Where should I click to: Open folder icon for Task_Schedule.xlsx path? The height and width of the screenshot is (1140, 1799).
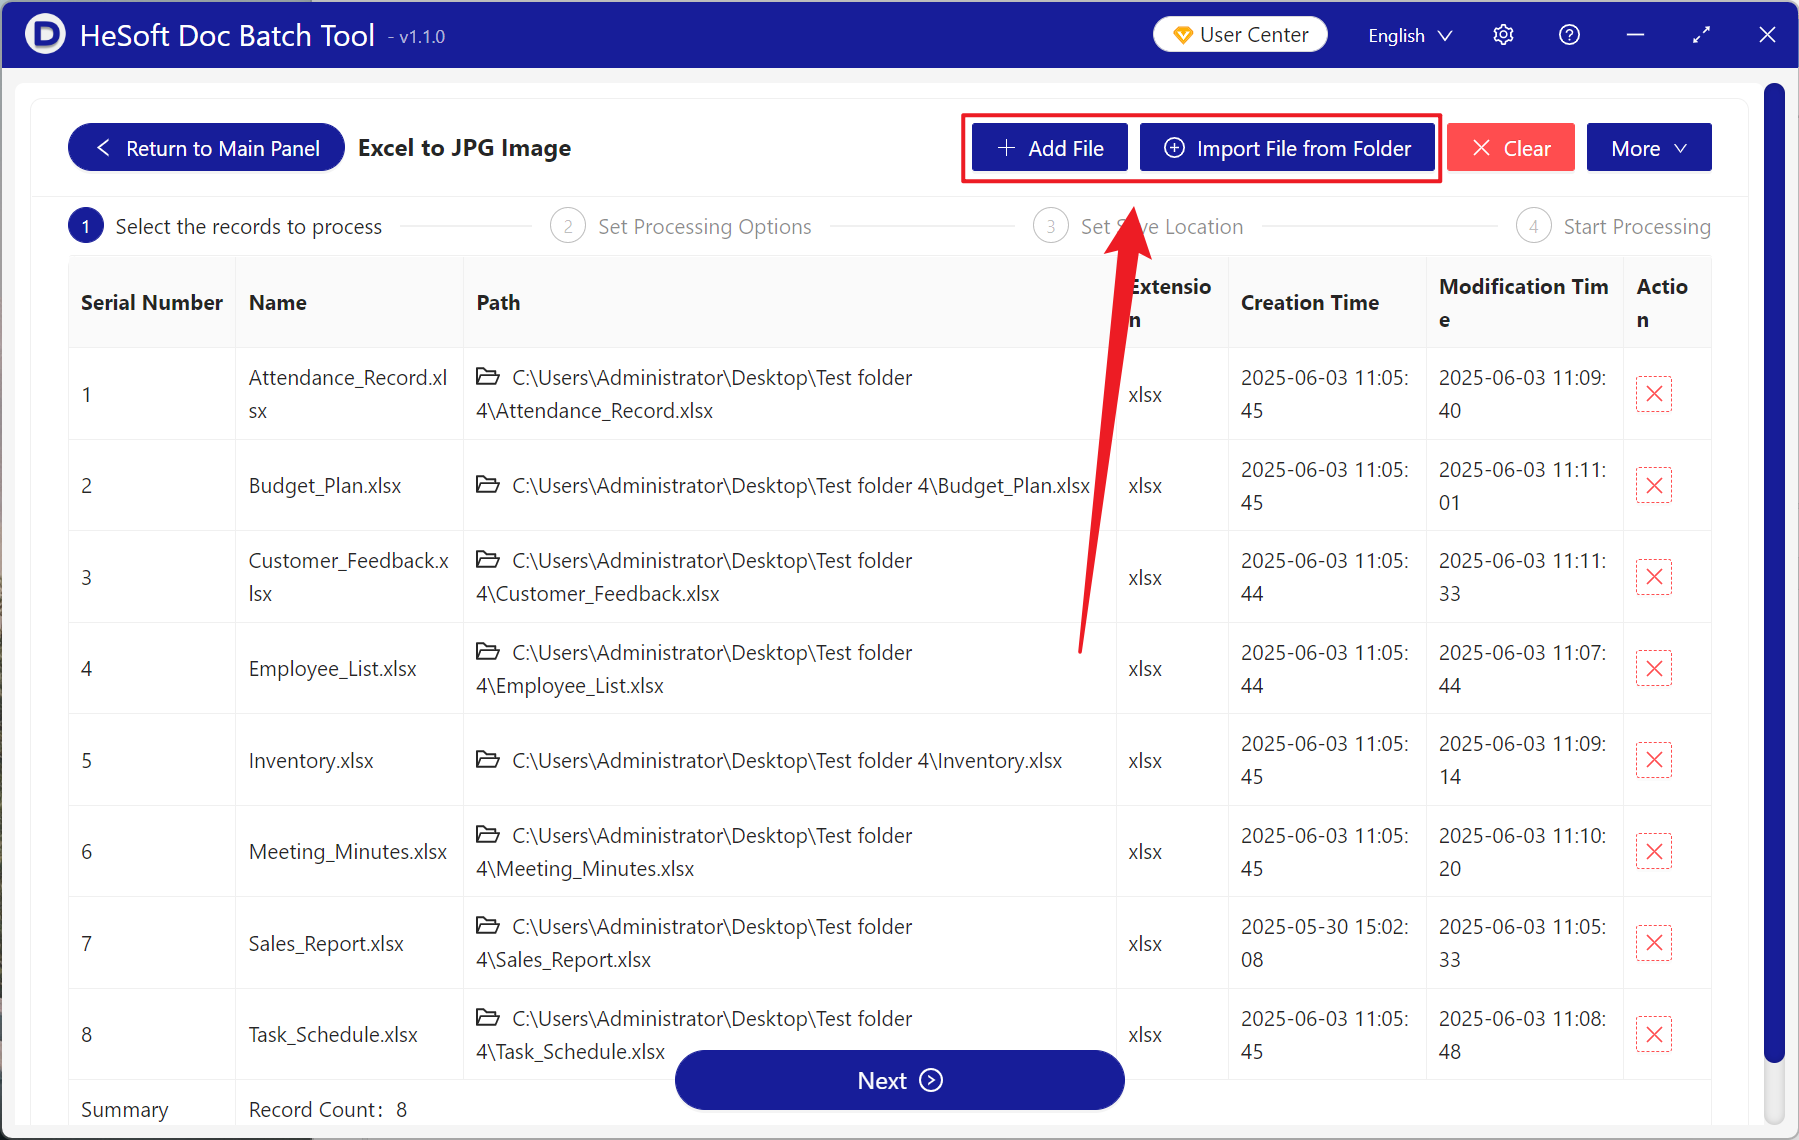[488, 1018]
